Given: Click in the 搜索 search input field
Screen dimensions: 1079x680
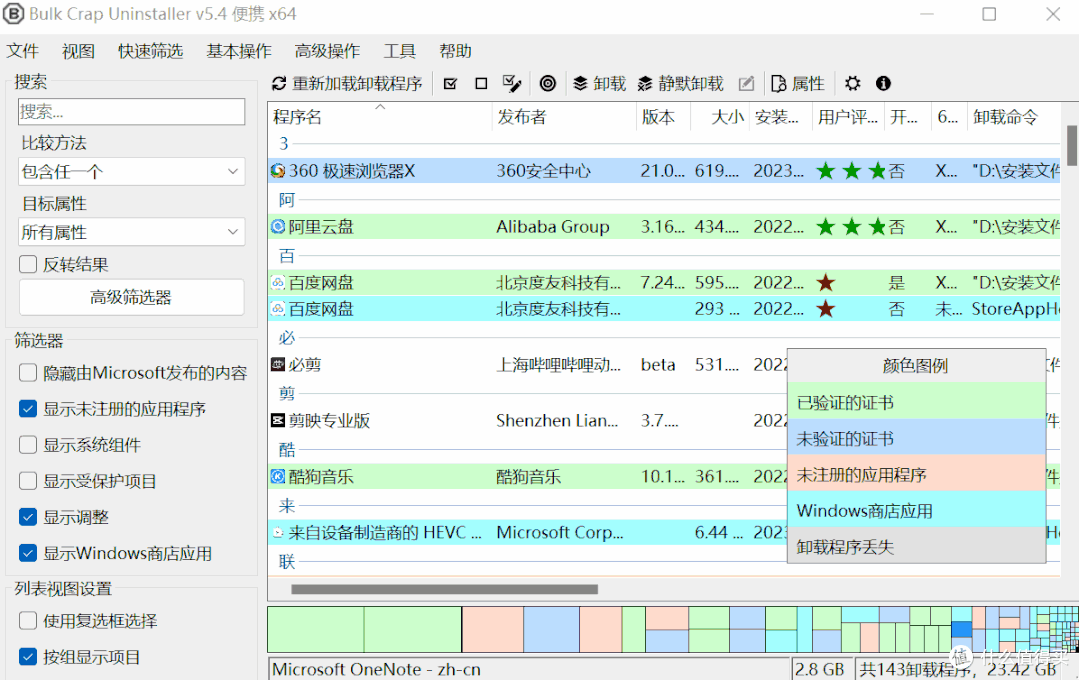Looking at the screenshot, I should (x=131, y=111).
